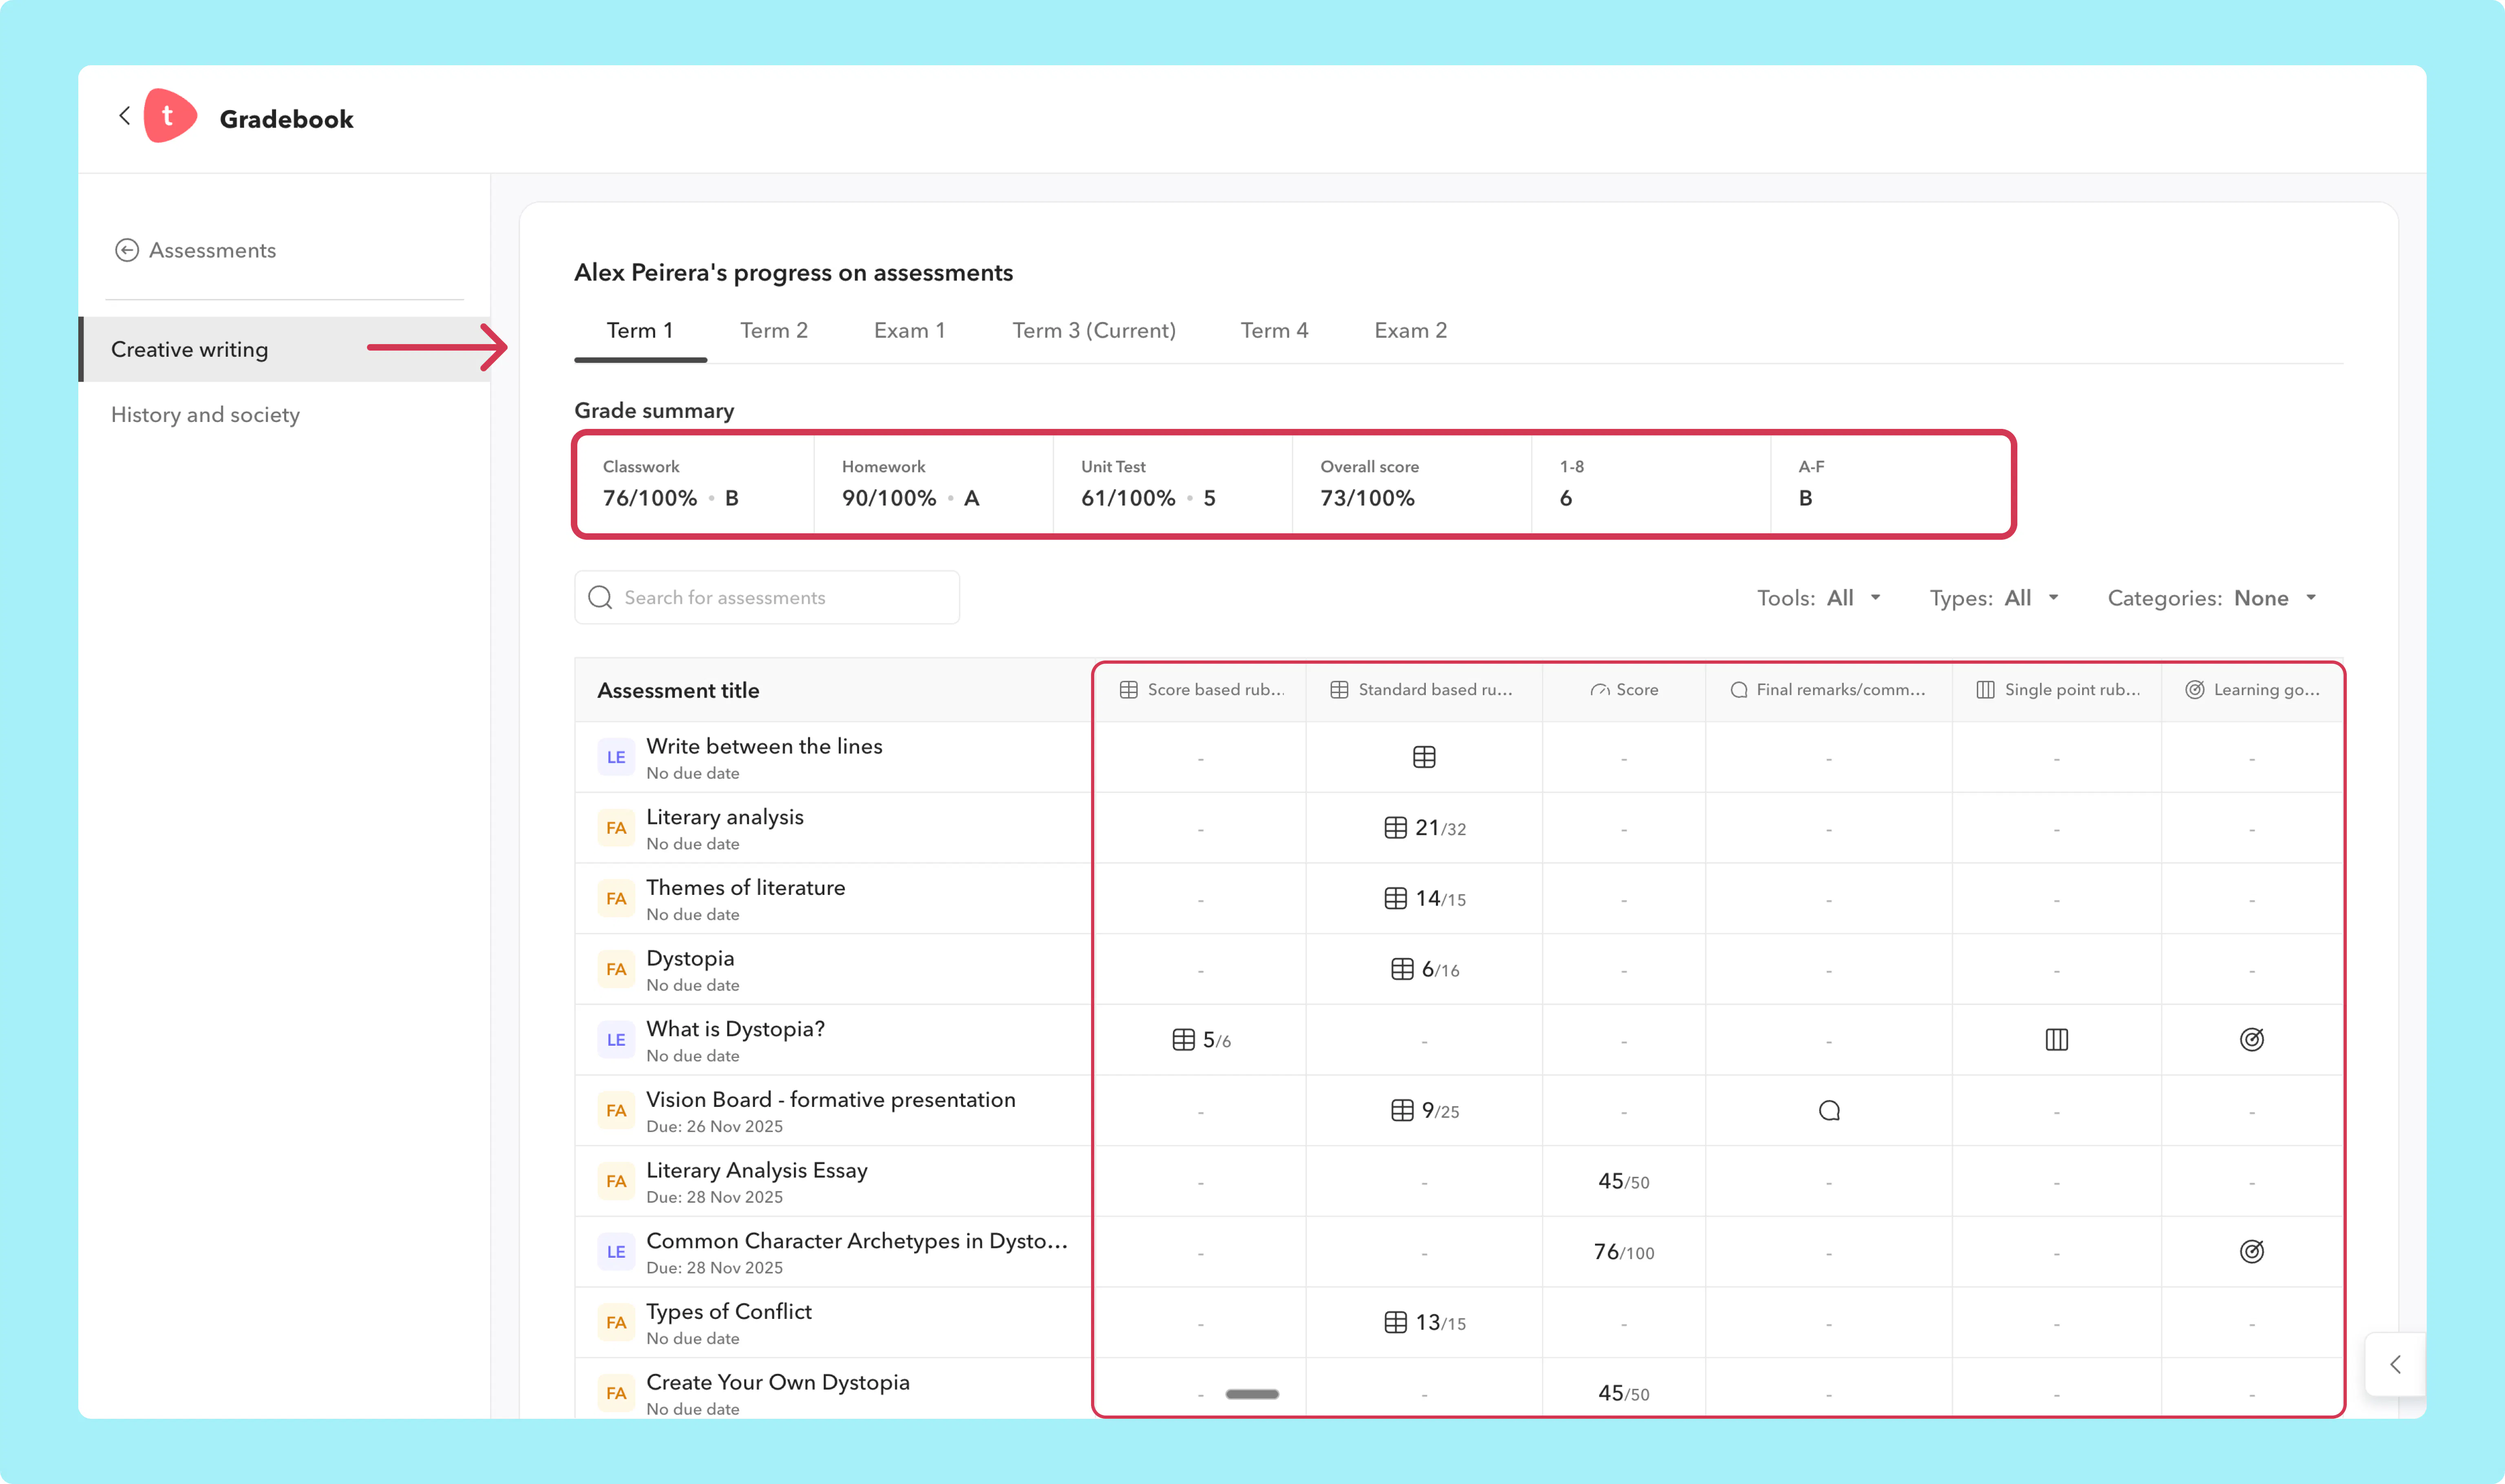2505x1484 pixels.
Task: Open standard rubric score 21/32 for Literary analysis
Action: tap(1425, 828)
